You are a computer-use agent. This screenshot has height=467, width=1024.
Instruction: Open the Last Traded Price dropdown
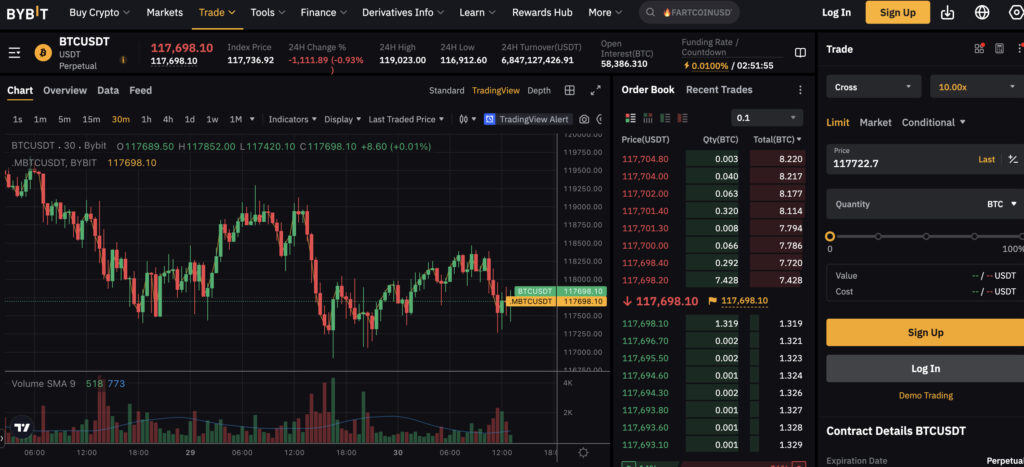[406, 120]
